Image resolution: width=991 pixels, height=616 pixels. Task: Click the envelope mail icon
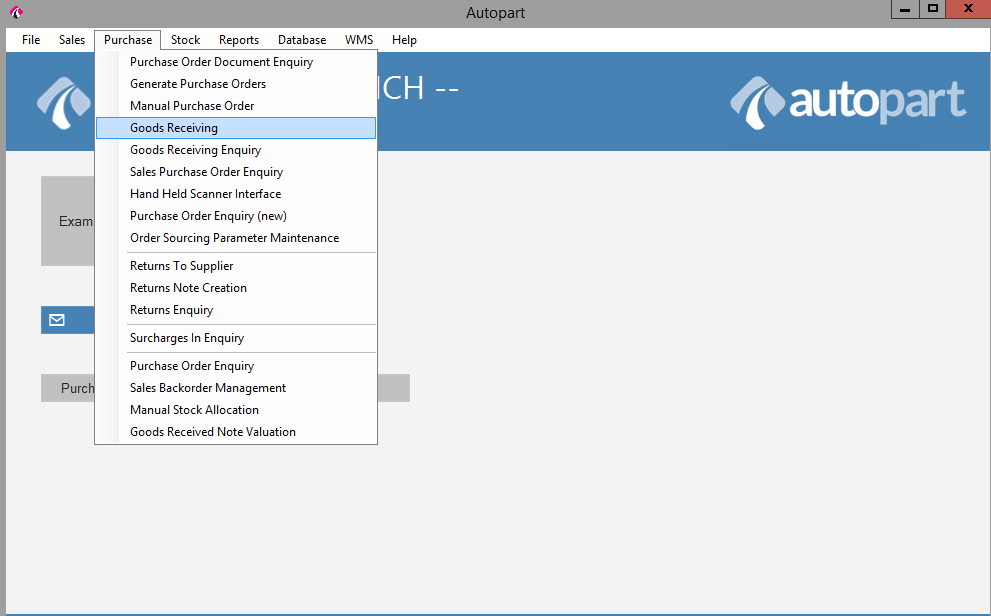point(57,320)
